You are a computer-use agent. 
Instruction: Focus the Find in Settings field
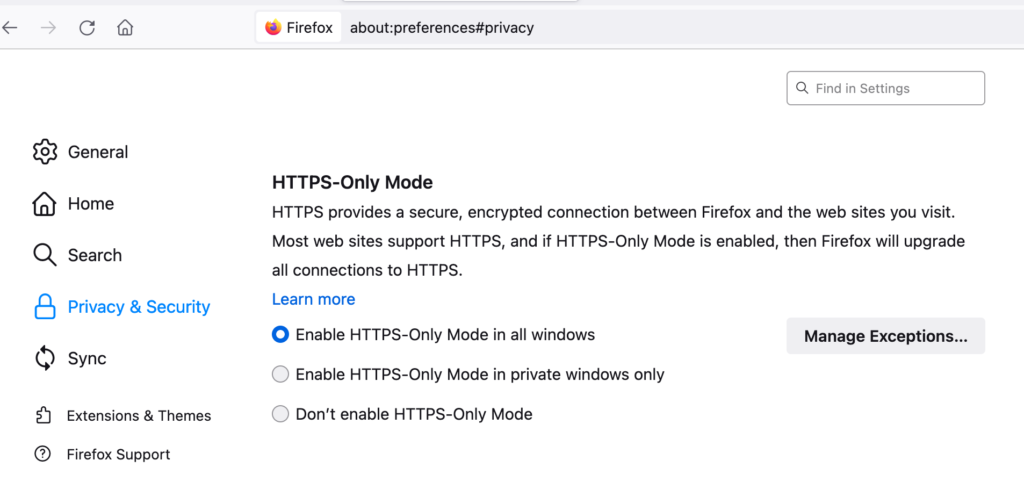point(886,88)
